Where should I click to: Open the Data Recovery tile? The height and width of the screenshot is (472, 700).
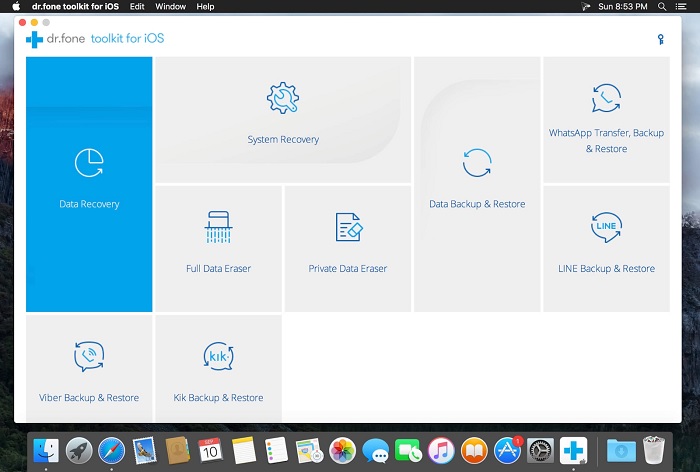89,184
